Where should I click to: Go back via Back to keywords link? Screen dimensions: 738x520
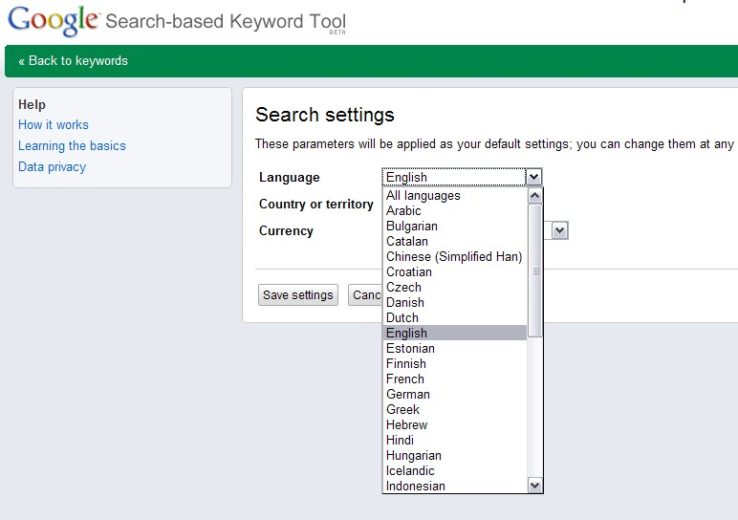click(x=73, y=61)
